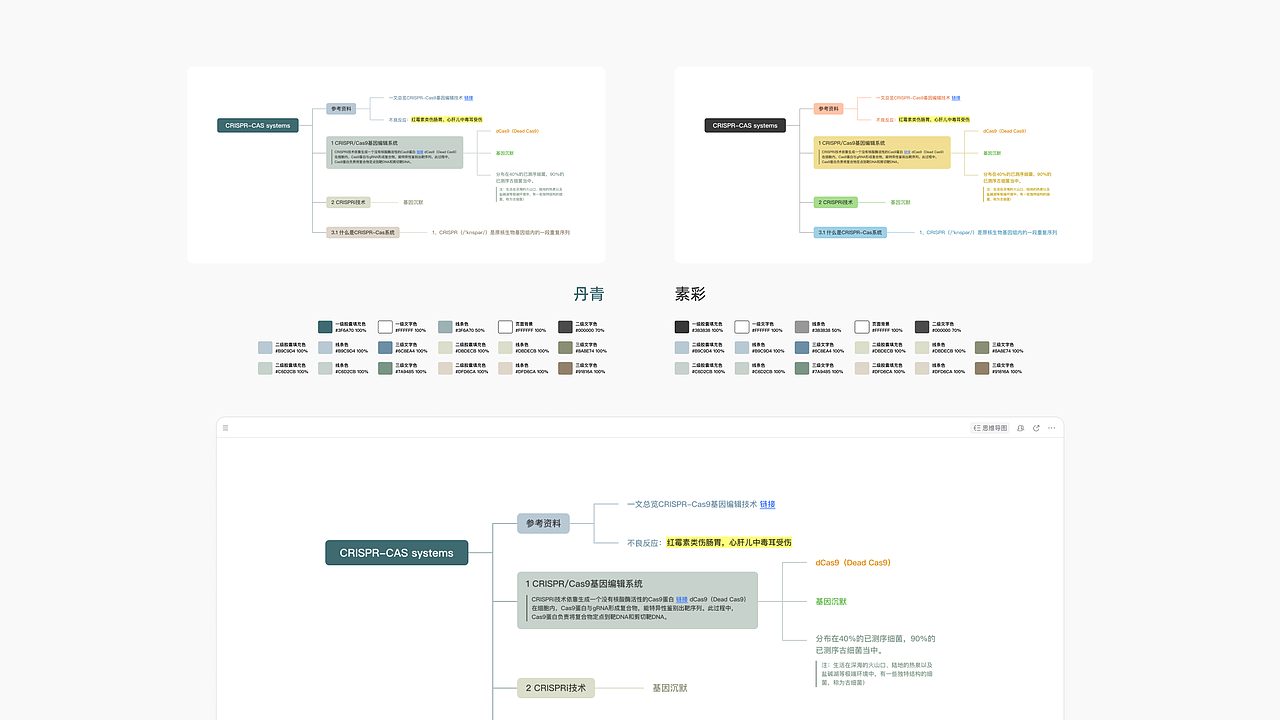
Task: Click the green 2 CRISPRi技术 node in the 素彩 preview
Action: [x=837, y=202]
